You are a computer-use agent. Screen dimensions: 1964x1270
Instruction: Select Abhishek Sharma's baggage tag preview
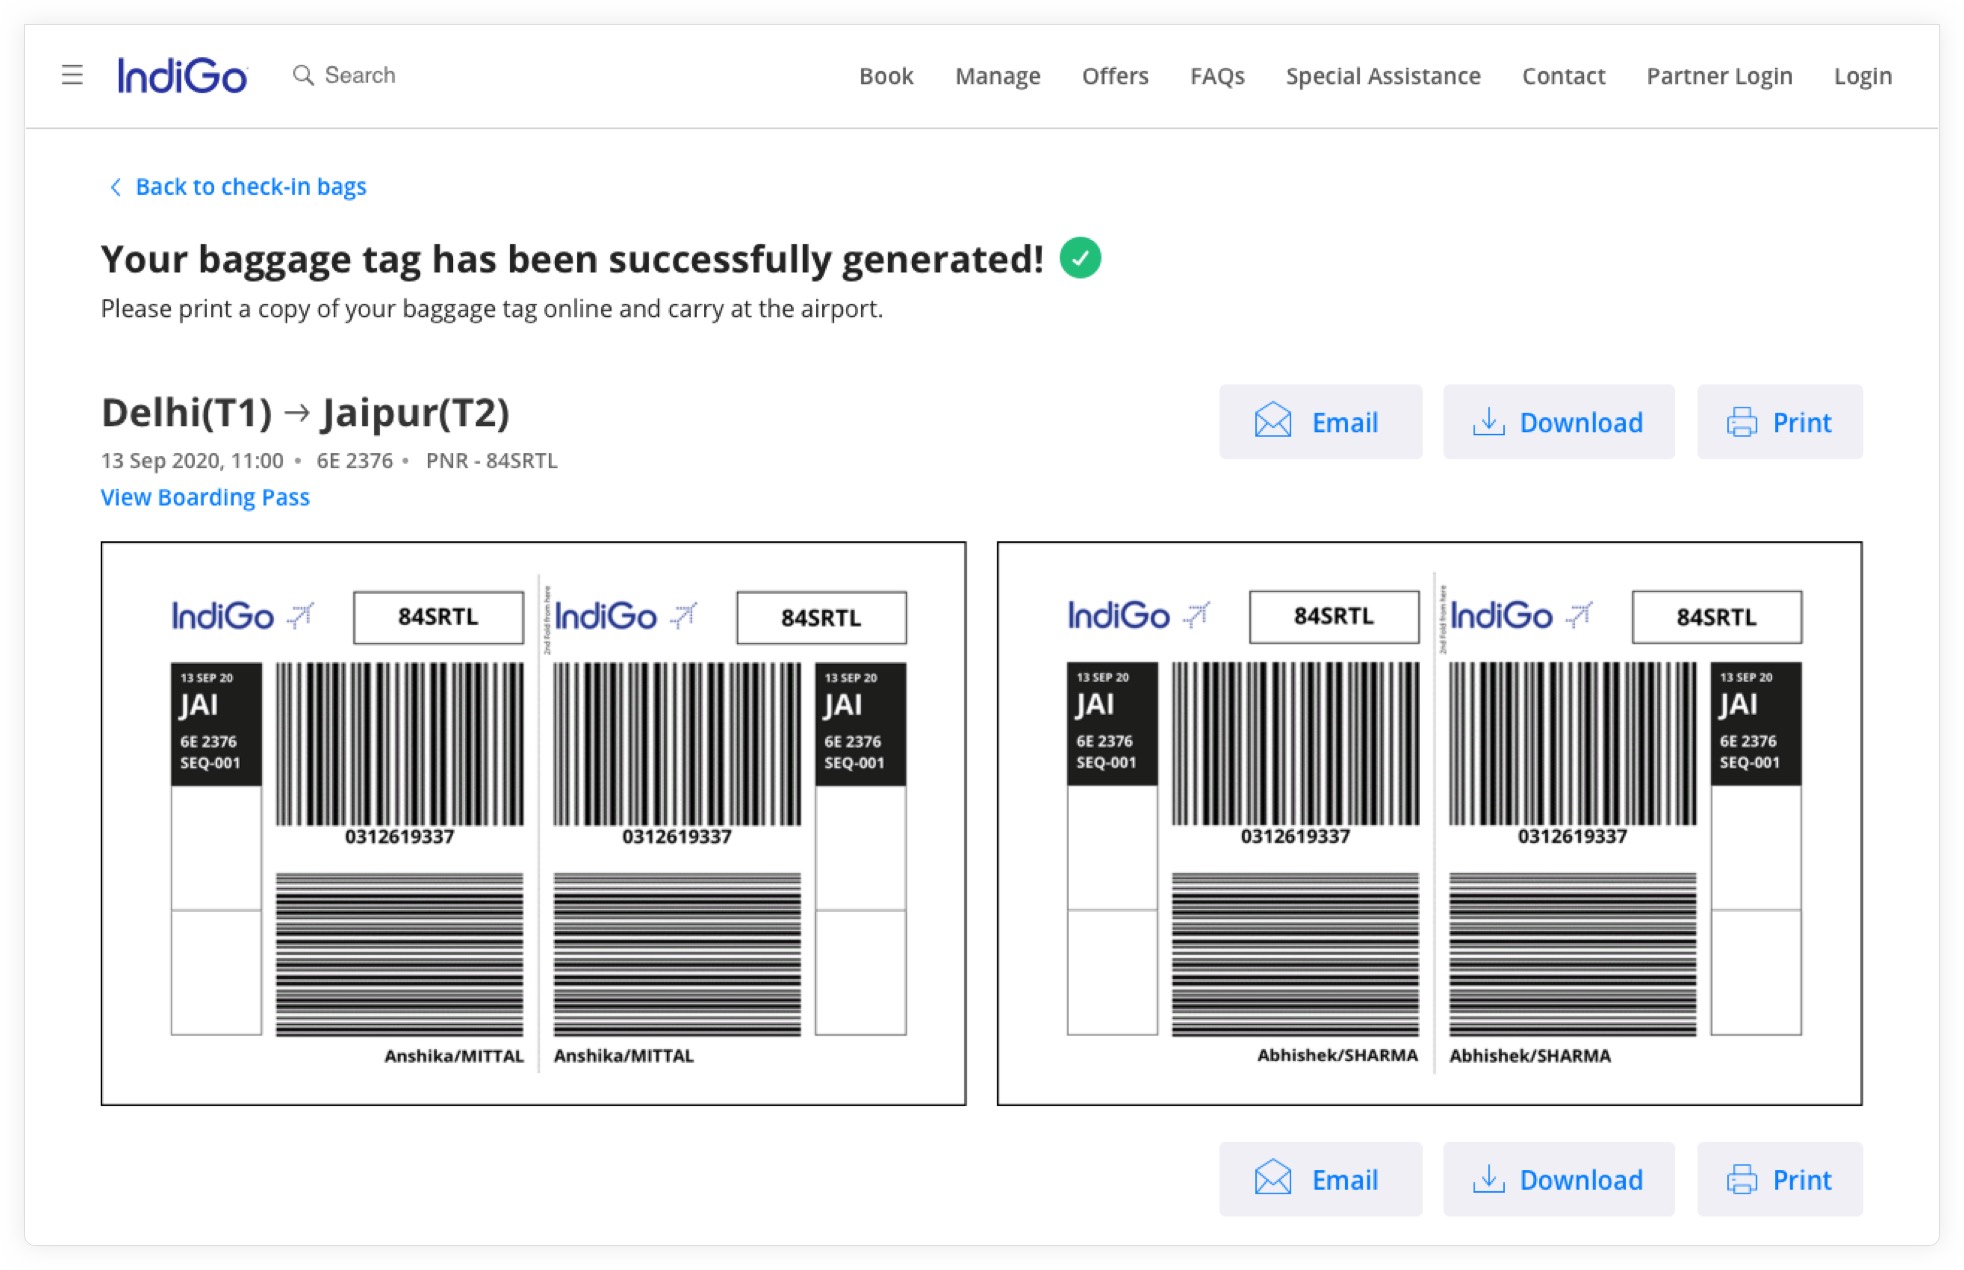point(1429,823)
